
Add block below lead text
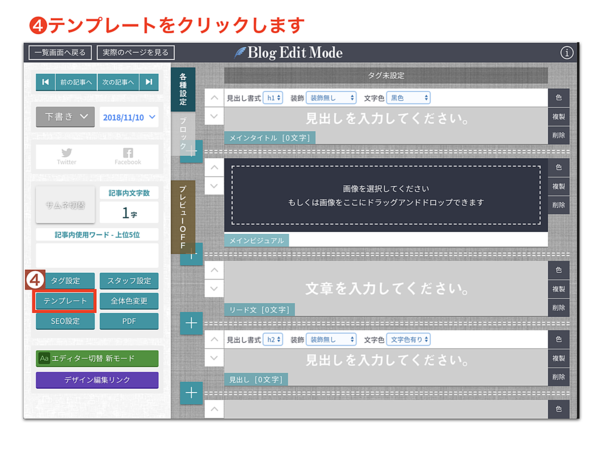(x=191, y=323)
